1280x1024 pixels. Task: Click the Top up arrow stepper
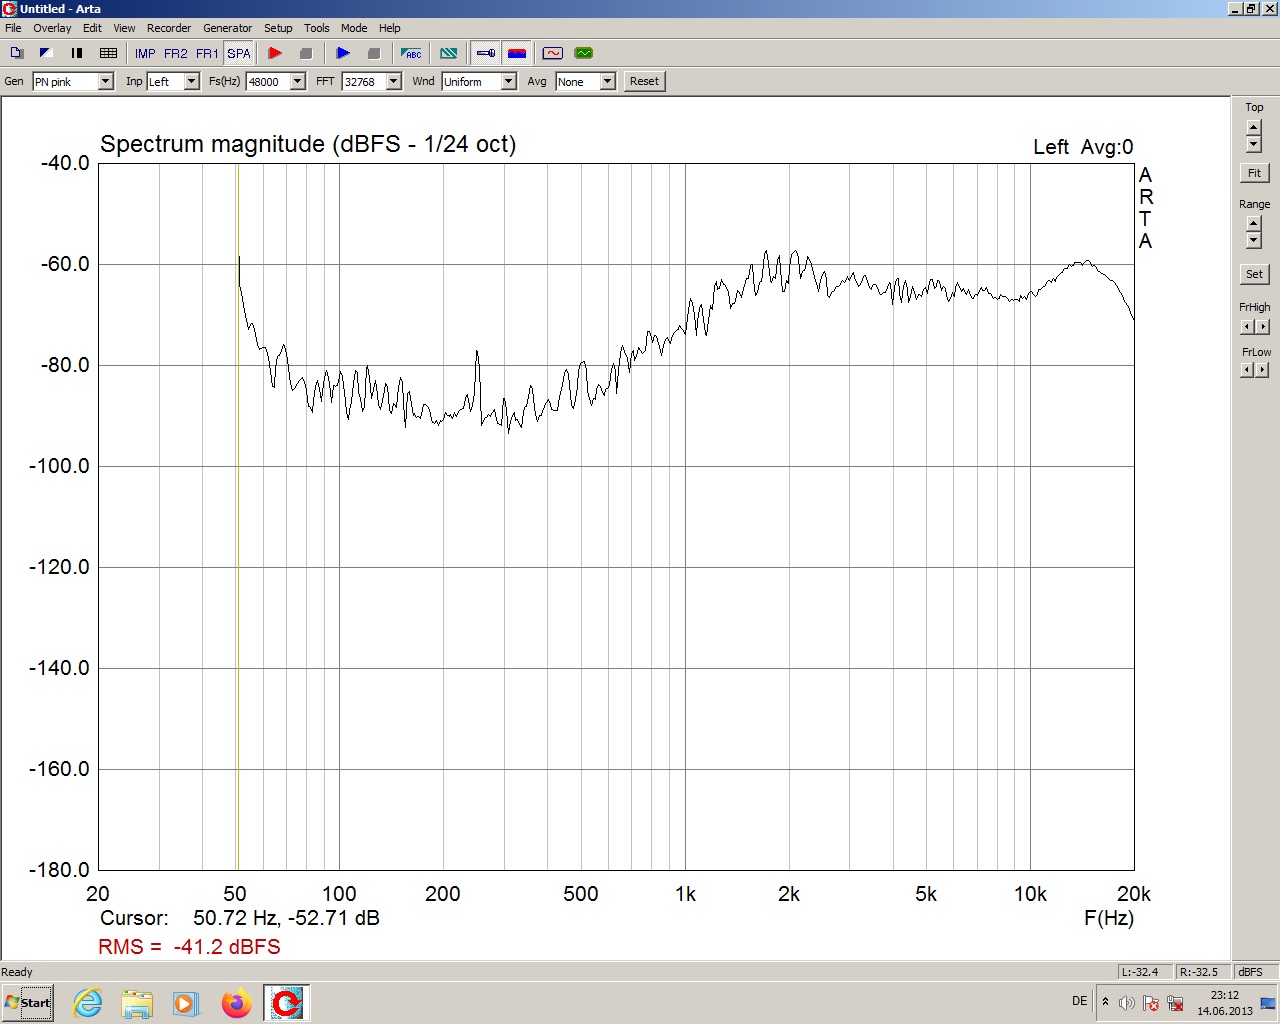[x=1254, y=128]
